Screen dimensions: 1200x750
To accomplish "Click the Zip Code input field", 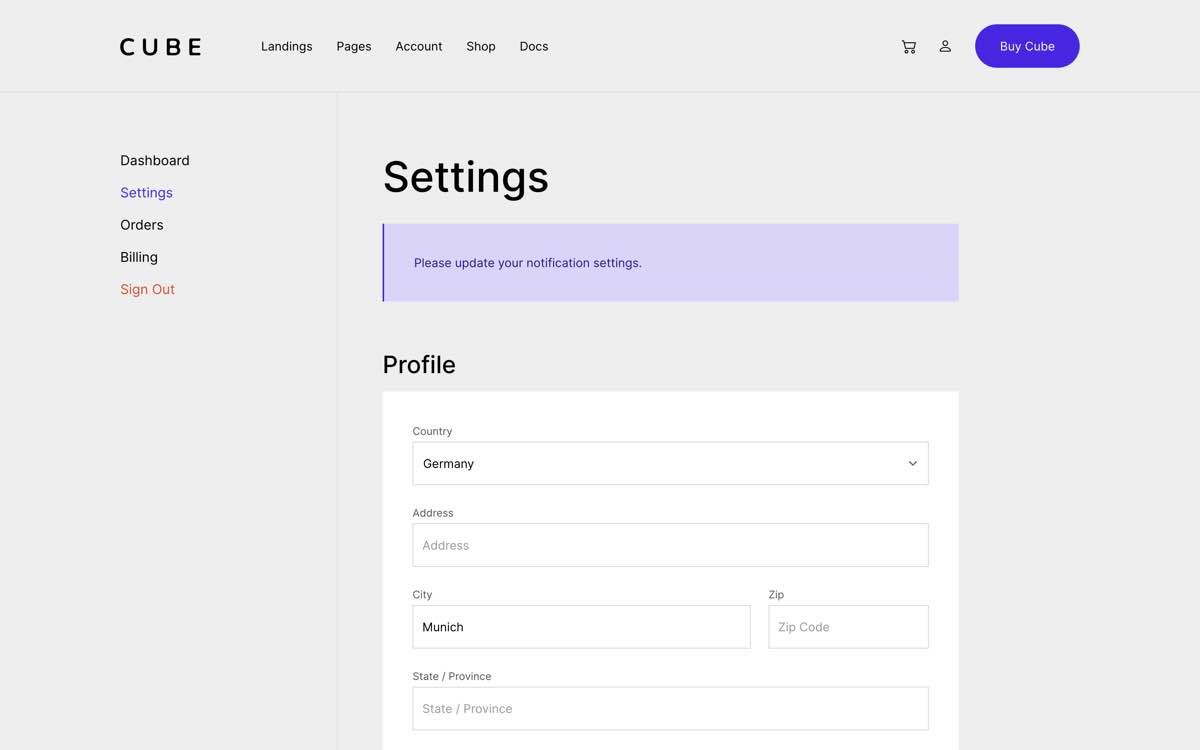I will coord(848,627).
